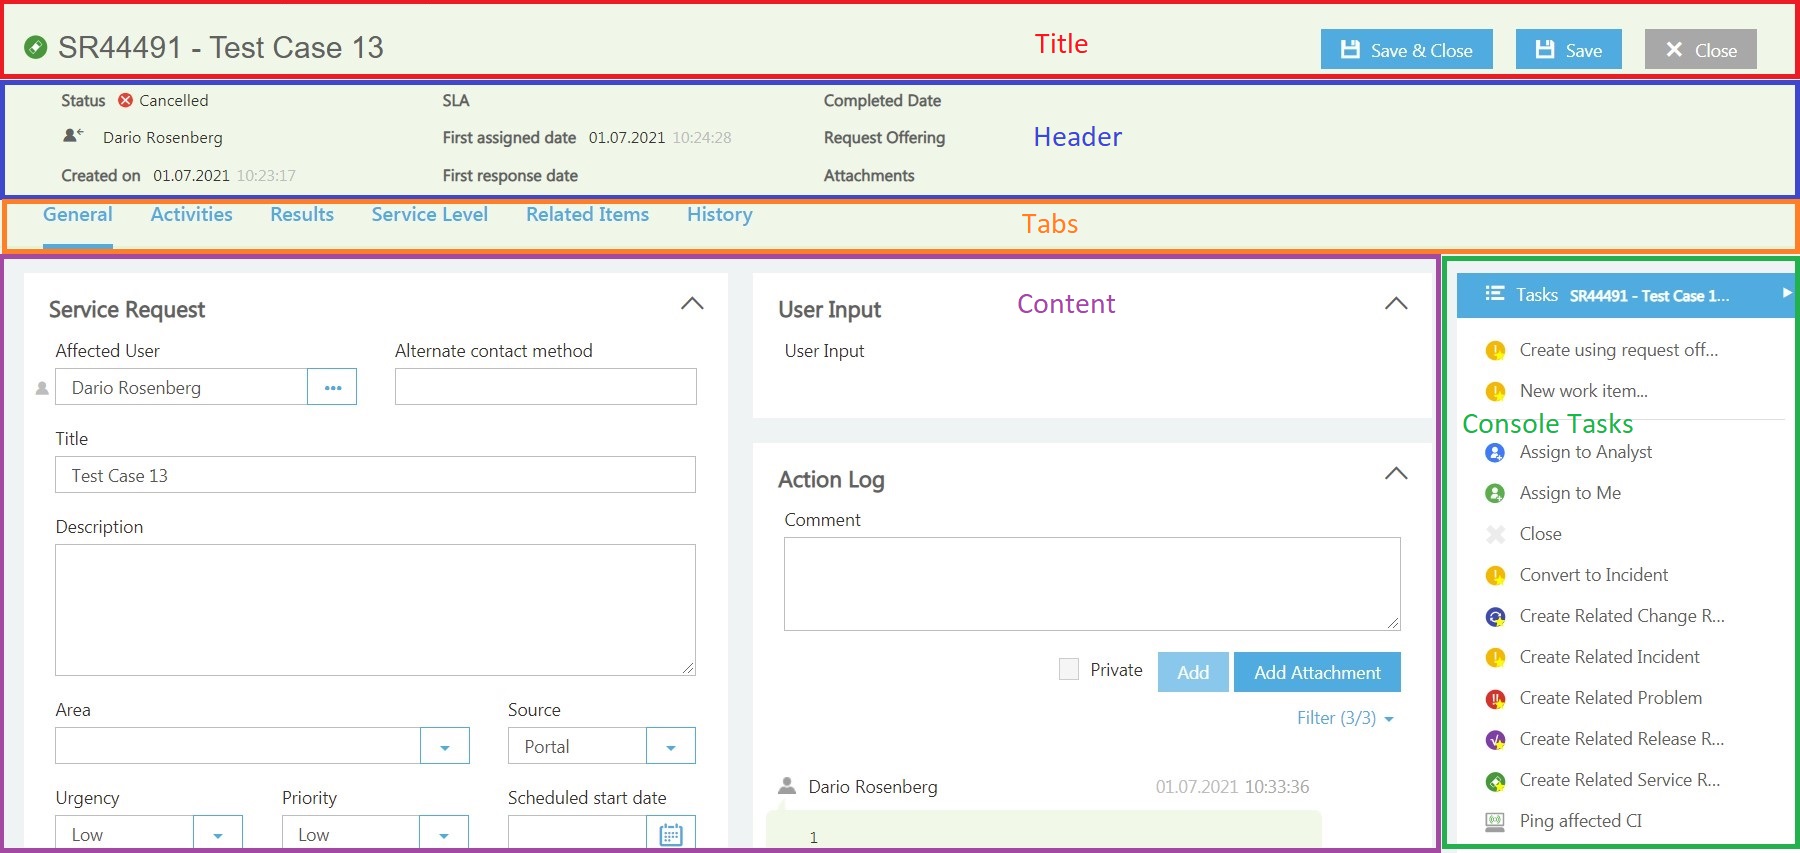The width and height of the screenshot is (1800, 853).
Task: Open the Scheduled start date calendar icon
Action: (671, 834)
